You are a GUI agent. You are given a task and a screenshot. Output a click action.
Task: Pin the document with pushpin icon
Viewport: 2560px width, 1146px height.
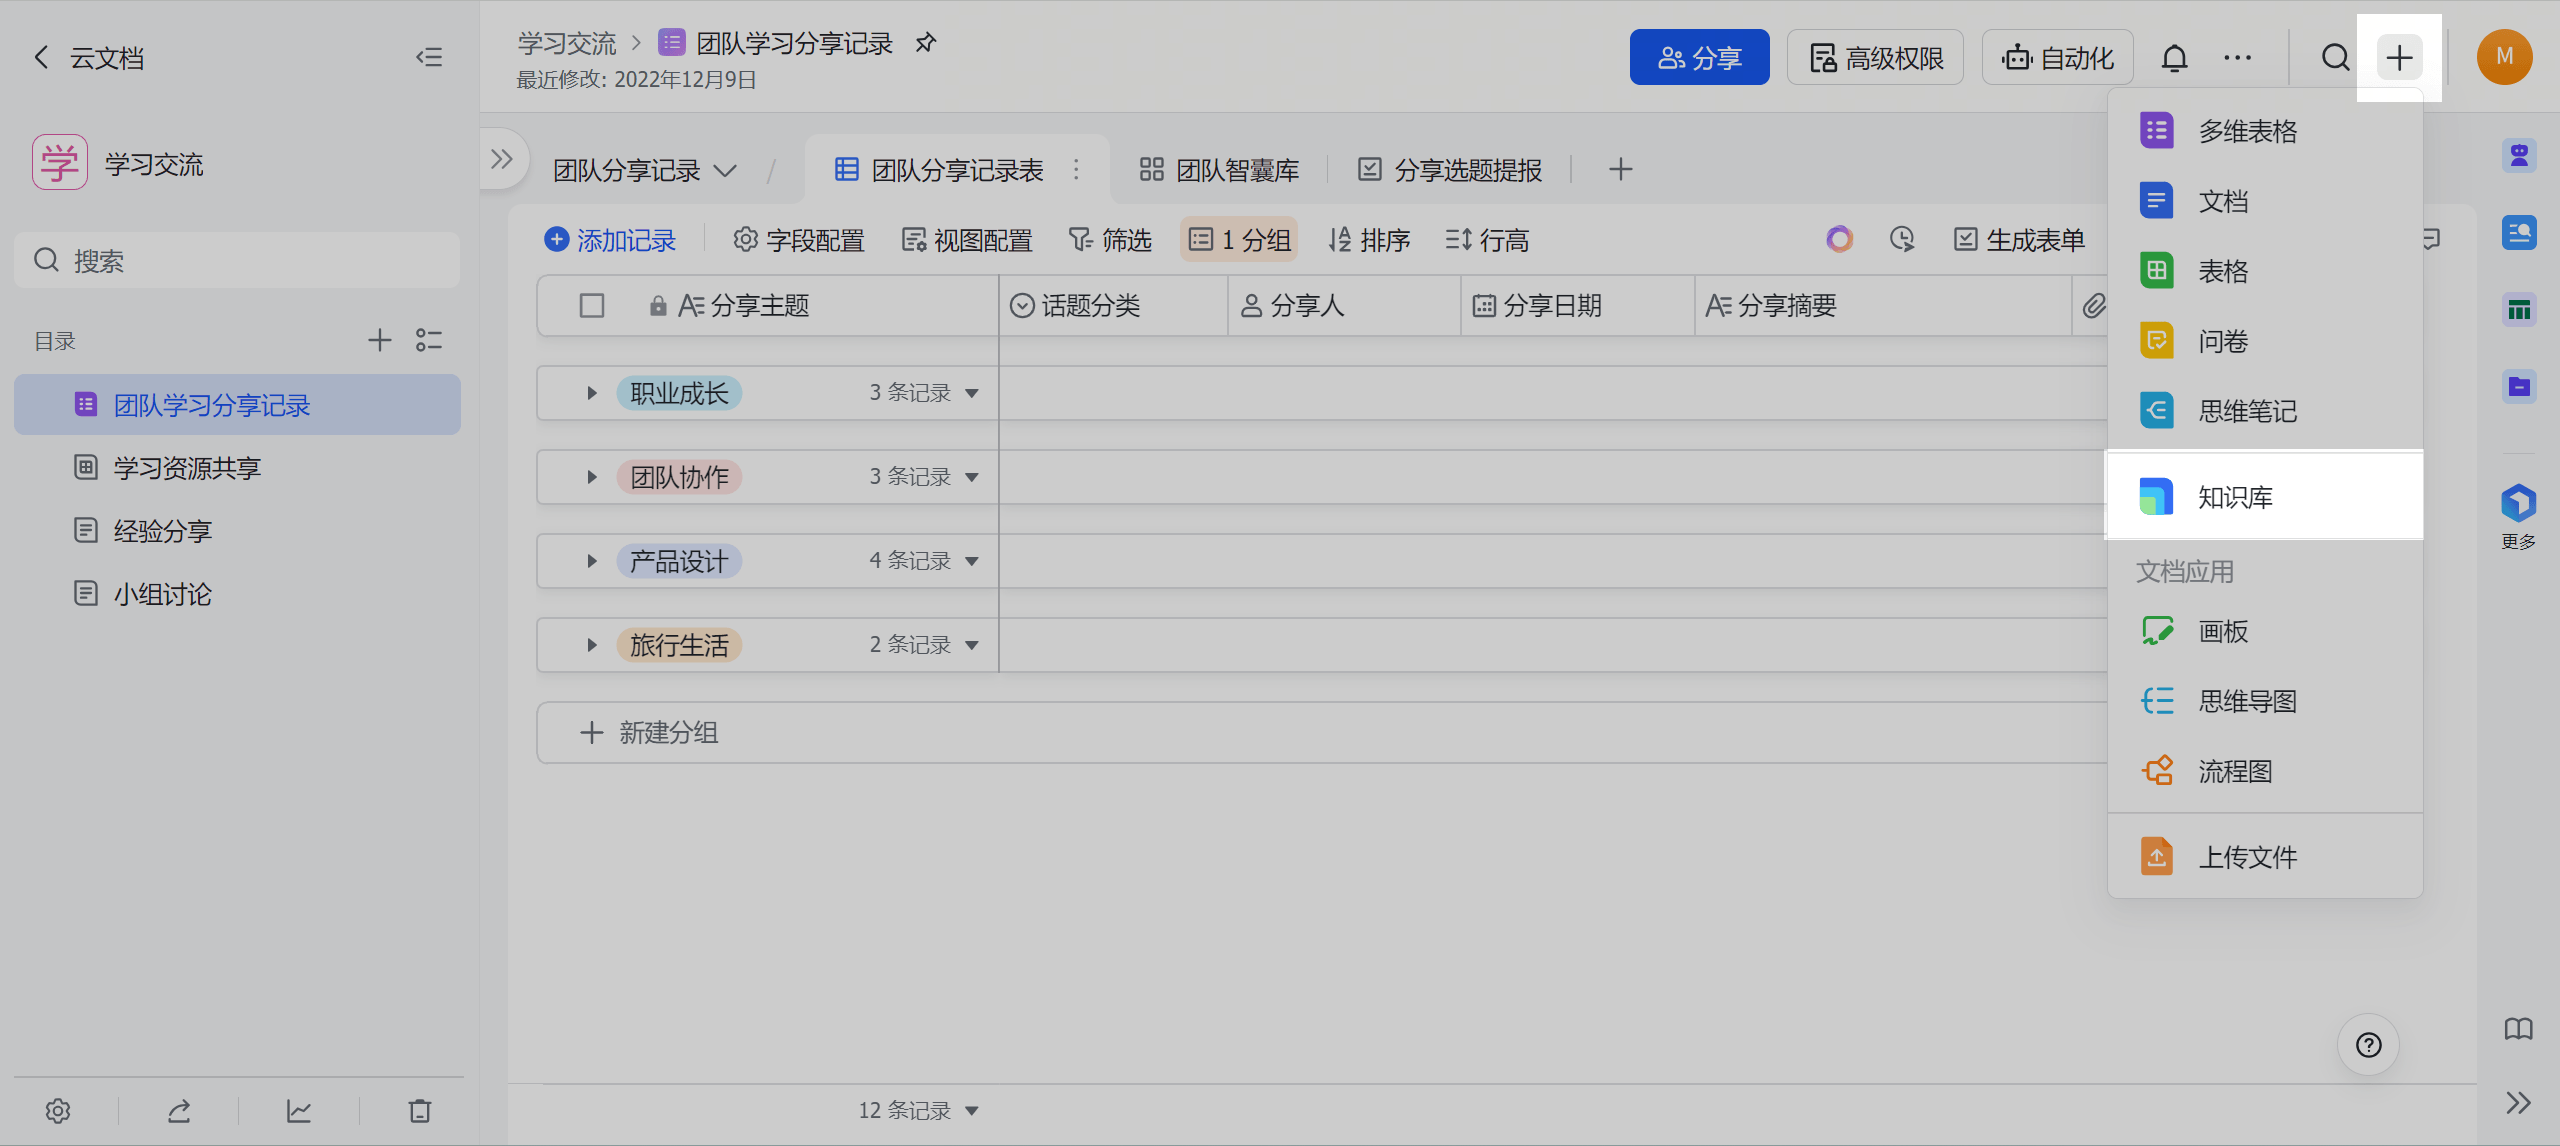tap(926, 43)
